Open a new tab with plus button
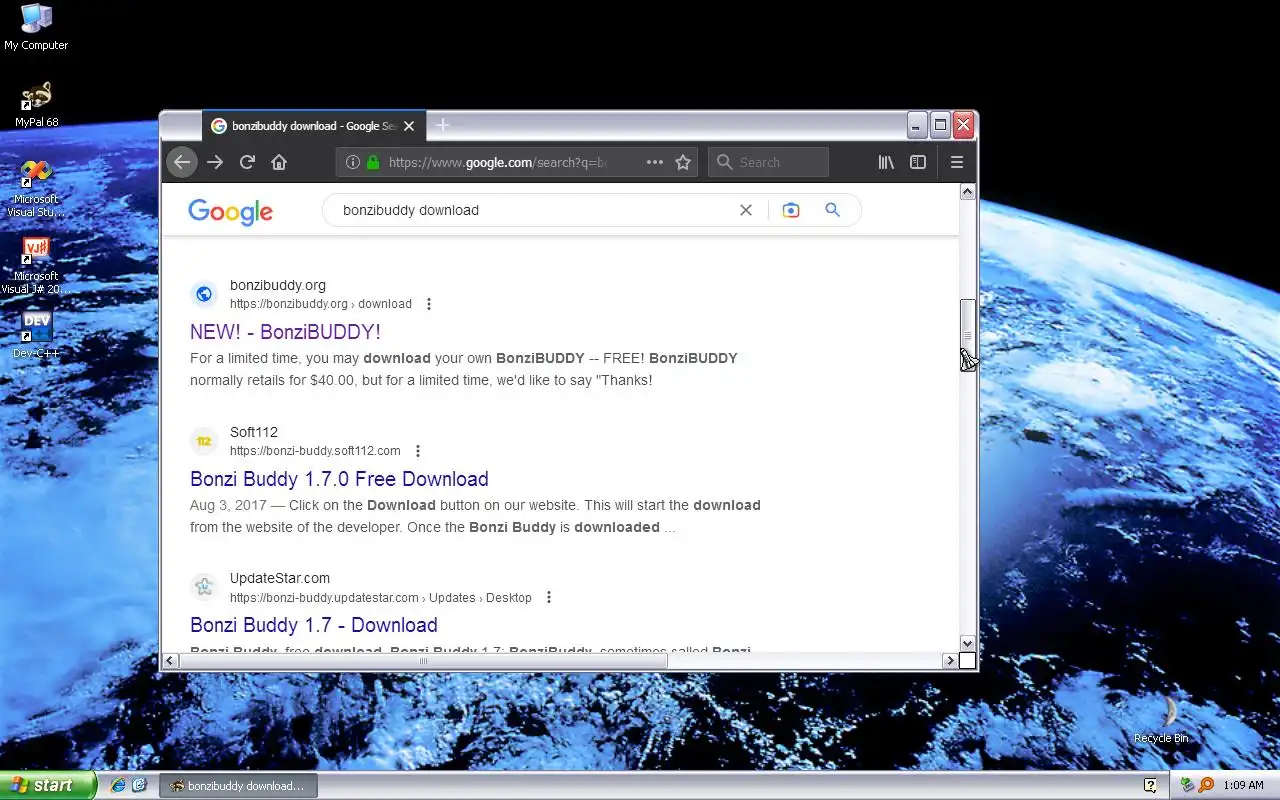Image resolution: width=1280 pixels, height=800 pixels. pyautogui.click(x=443, y=125)
